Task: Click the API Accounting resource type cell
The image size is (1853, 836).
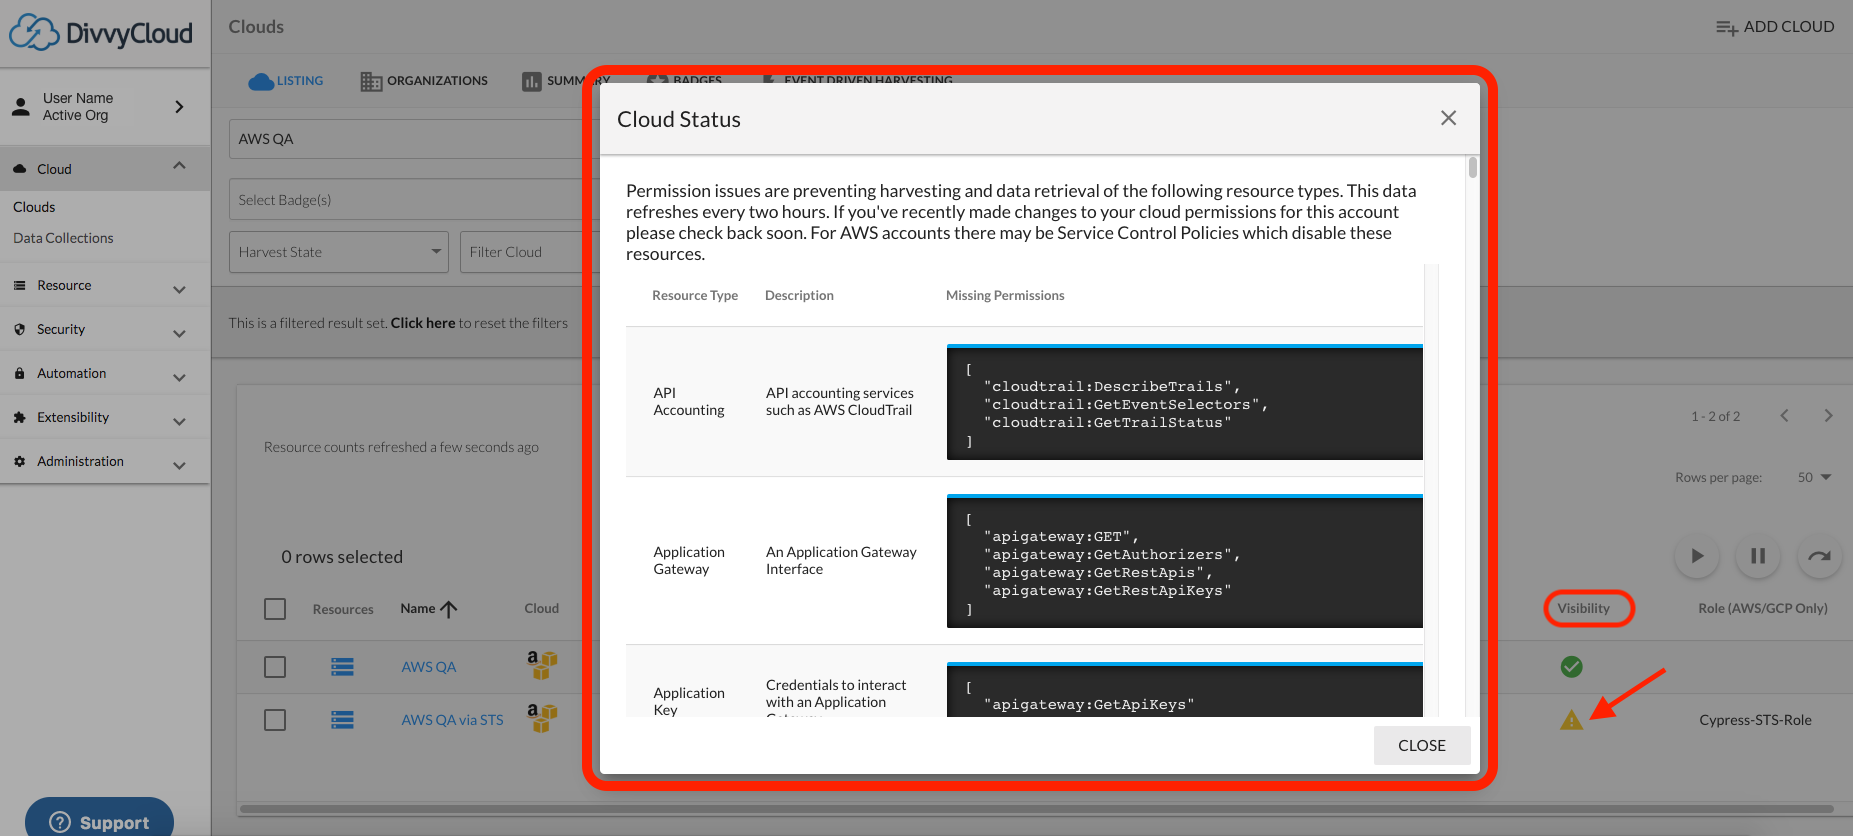Action: (689, 402)
